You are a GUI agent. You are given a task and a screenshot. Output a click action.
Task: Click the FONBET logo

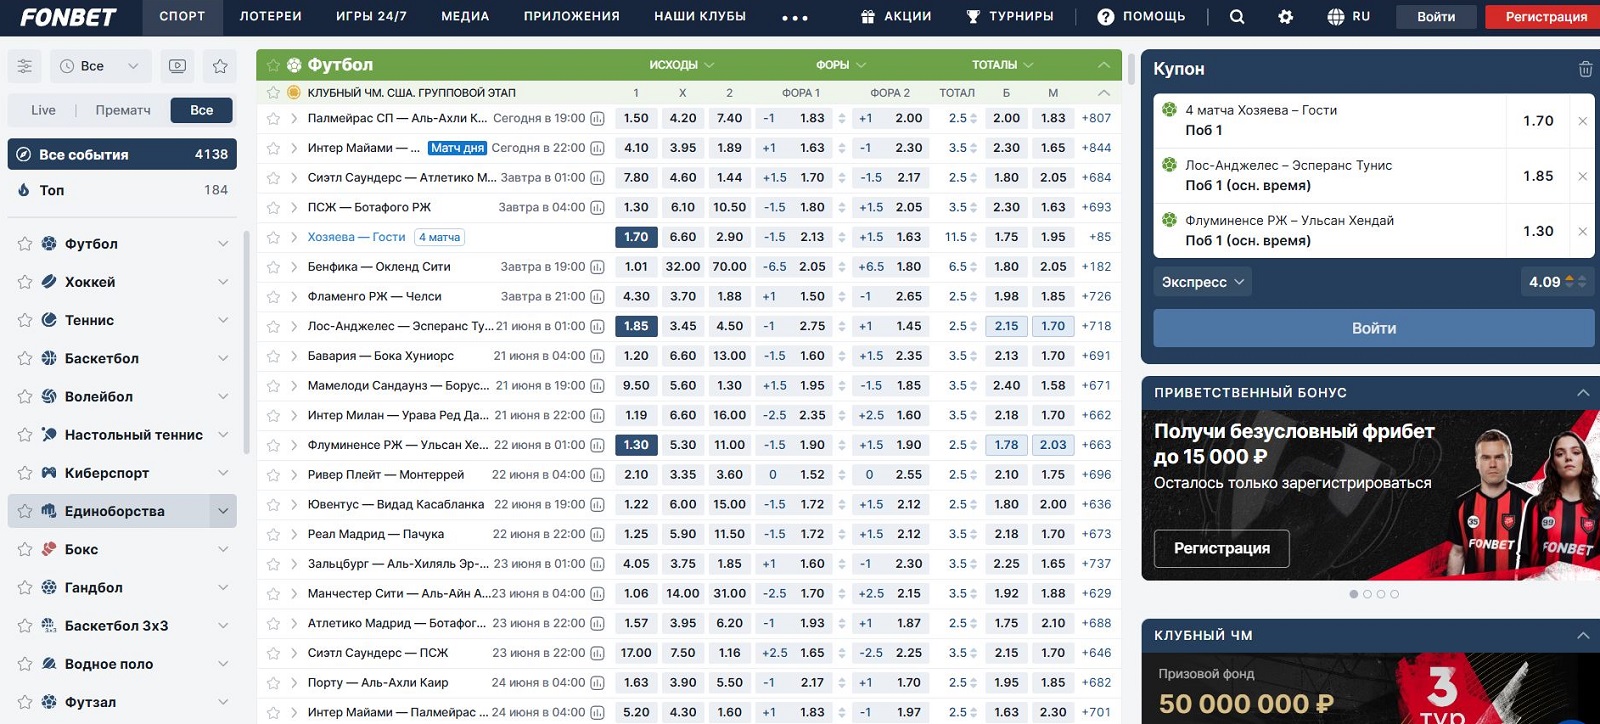pyautogui.click(x=68, y=17)
